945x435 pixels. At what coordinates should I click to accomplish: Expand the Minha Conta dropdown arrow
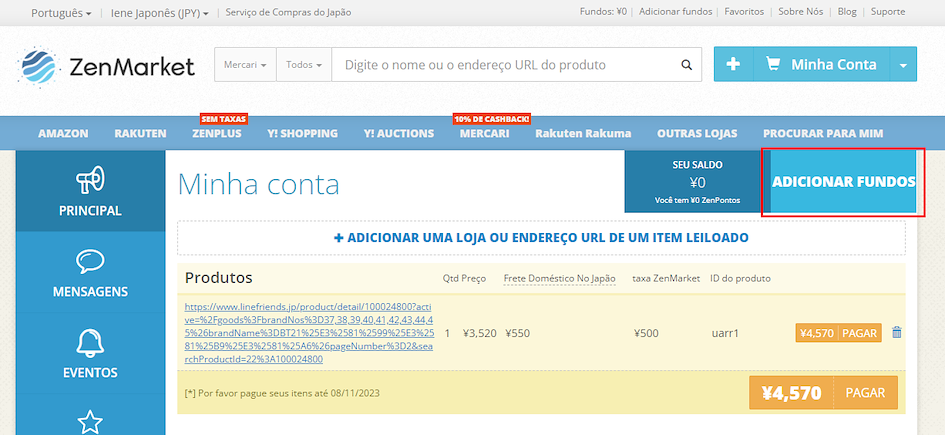[903, 64]
